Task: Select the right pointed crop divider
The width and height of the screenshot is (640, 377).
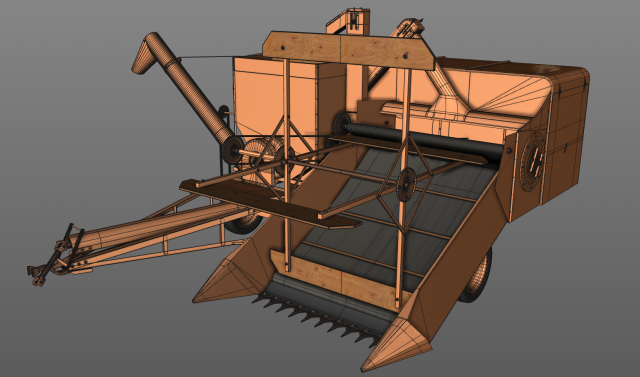Action: click(x=397, y=345)
